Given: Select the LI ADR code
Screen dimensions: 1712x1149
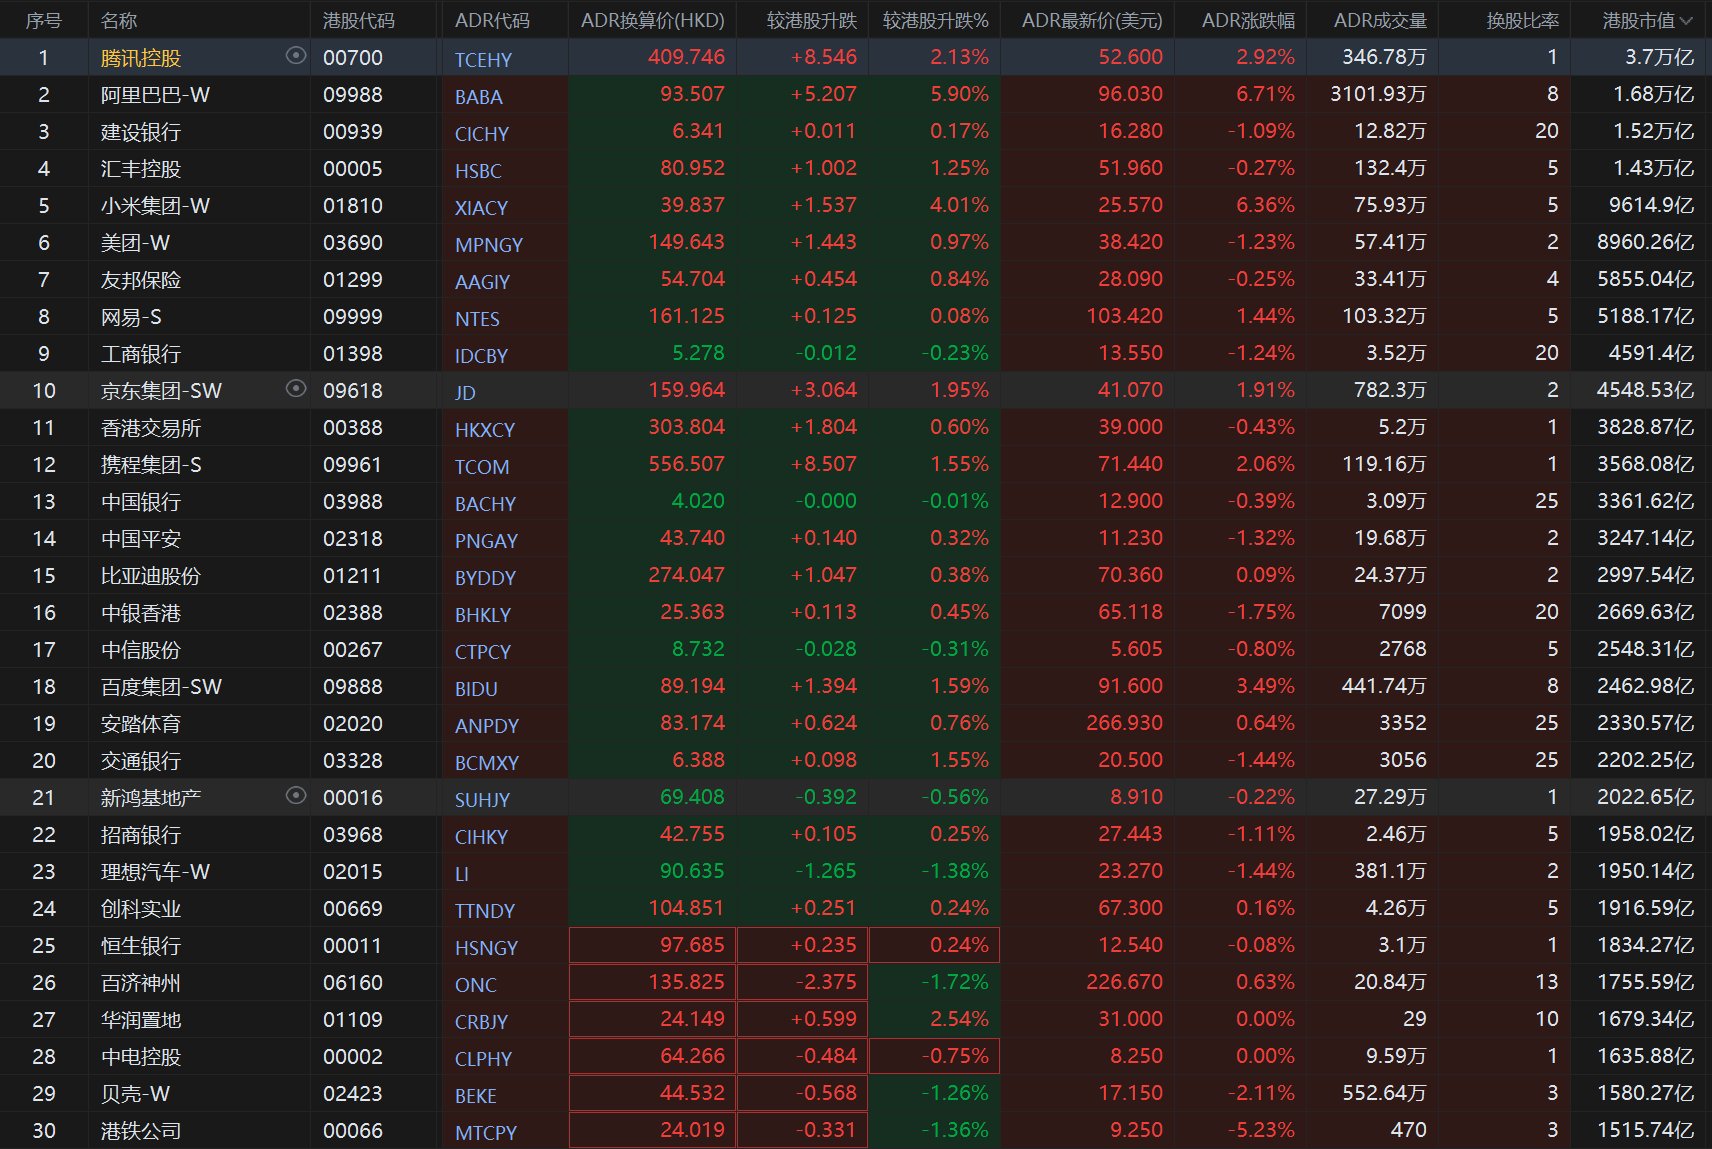Looking at the screenshot, I should coord(461,874).
